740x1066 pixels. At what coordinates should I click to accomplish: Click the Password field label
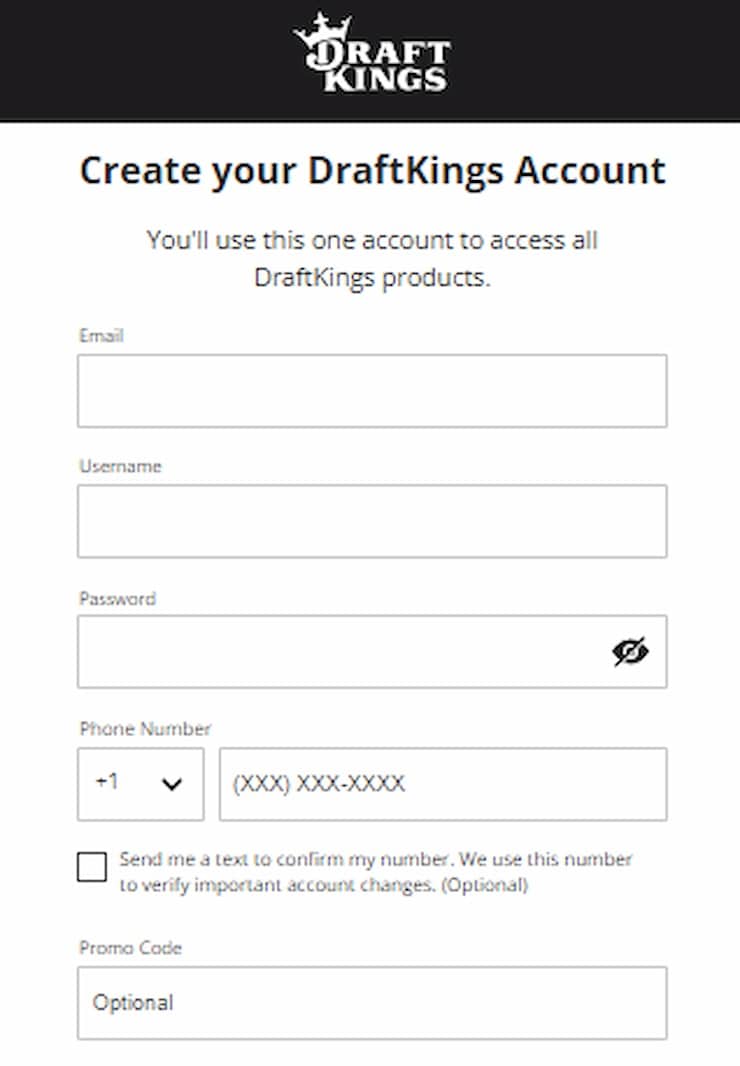click(117, 598)
